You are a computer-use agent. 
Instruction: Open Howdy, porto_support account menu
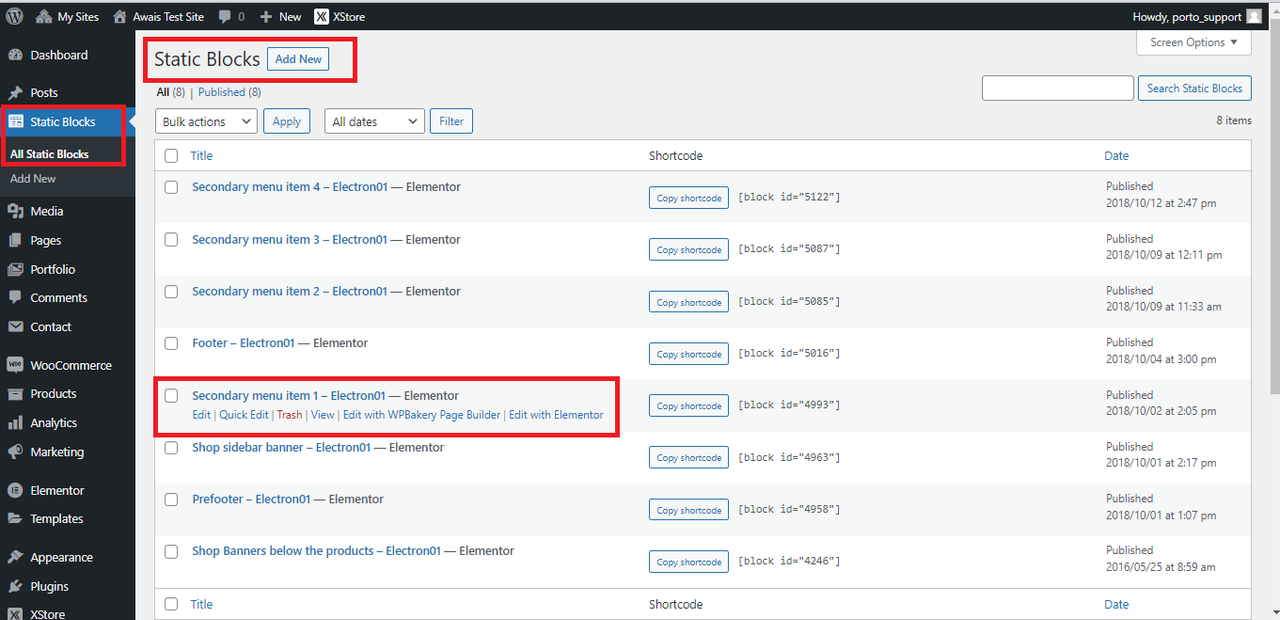pyautogui.click(x=1197, y=17)
